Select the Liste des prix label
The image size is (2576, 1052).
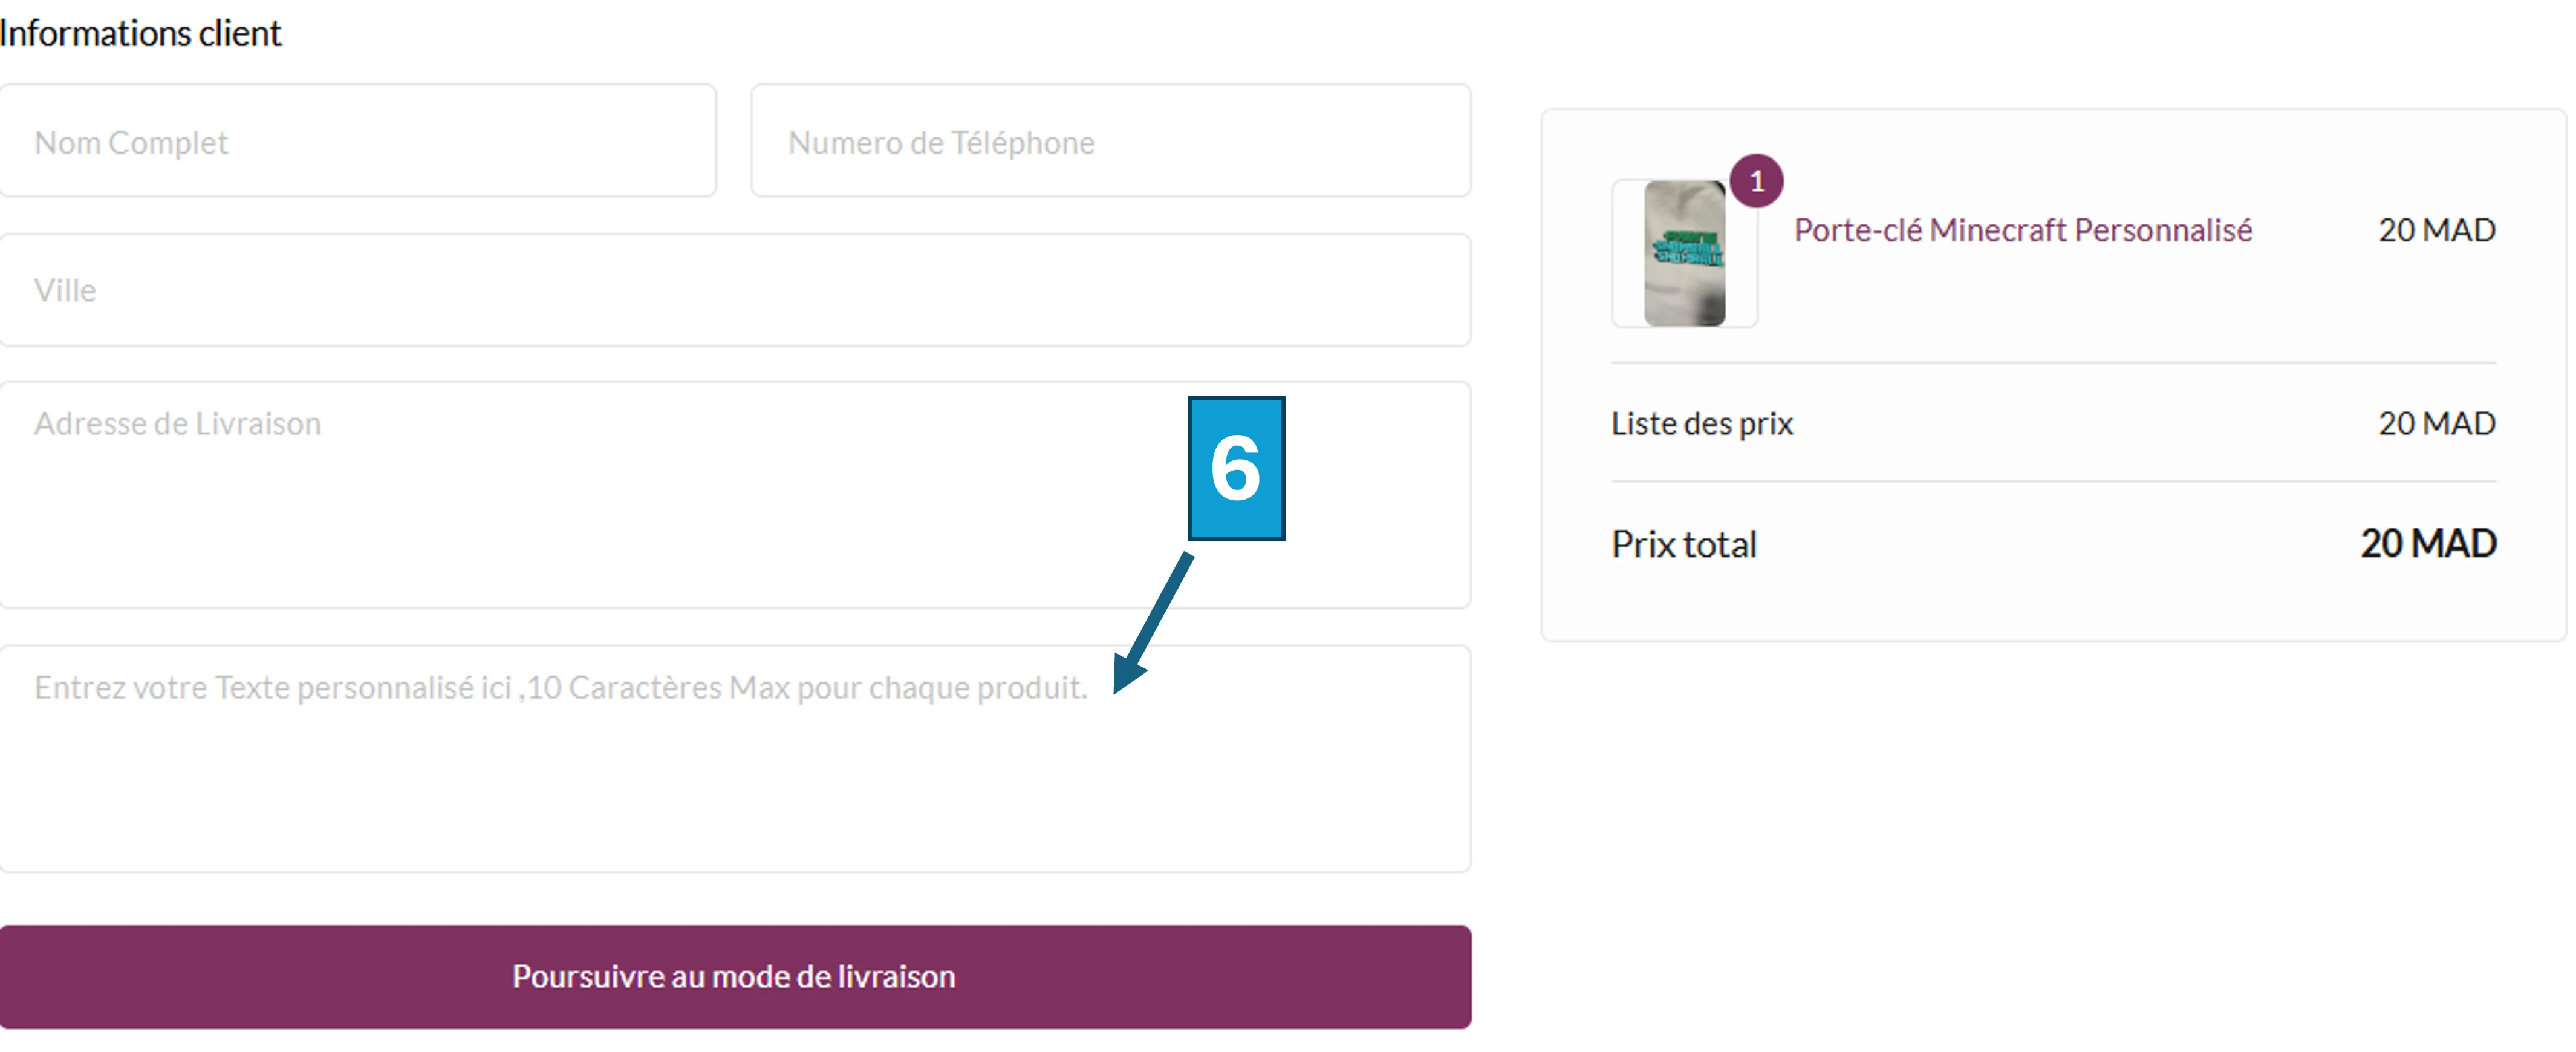[1701, 424]
